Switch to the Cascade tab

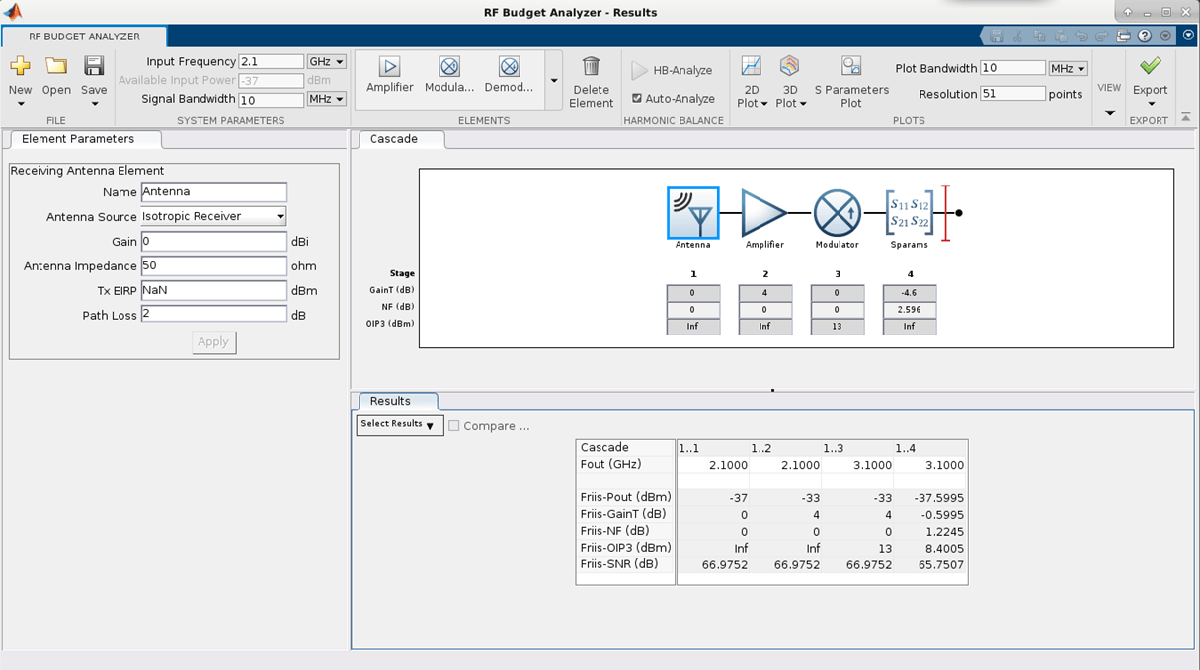(x=394, y=139)
